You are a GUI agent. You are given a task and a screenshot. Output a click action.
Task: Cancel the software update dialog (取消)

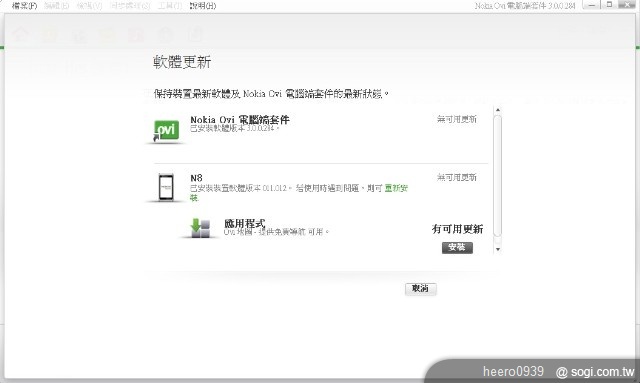point(420,289)
